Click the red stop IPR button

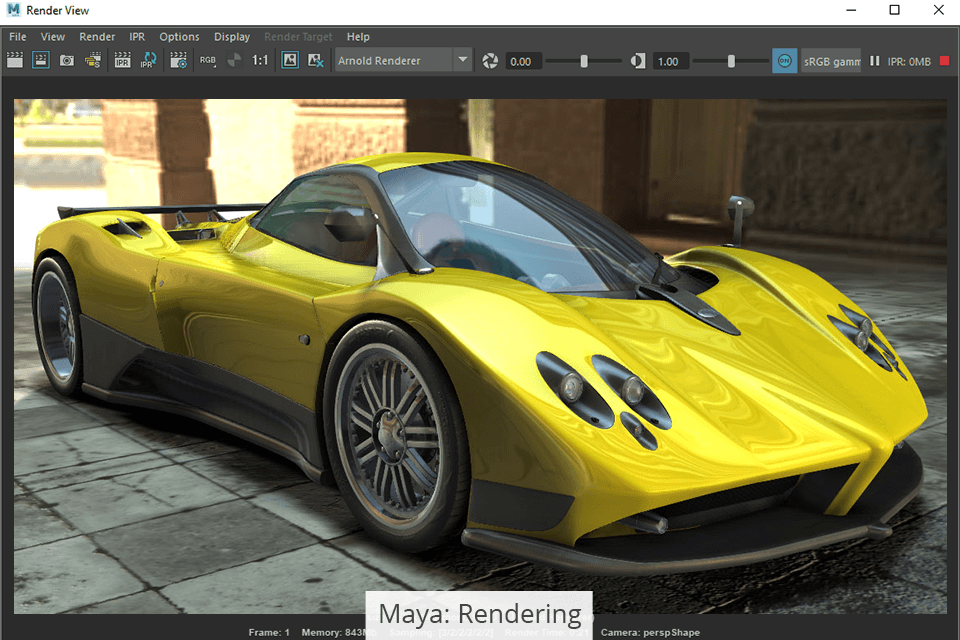(945, 61)
